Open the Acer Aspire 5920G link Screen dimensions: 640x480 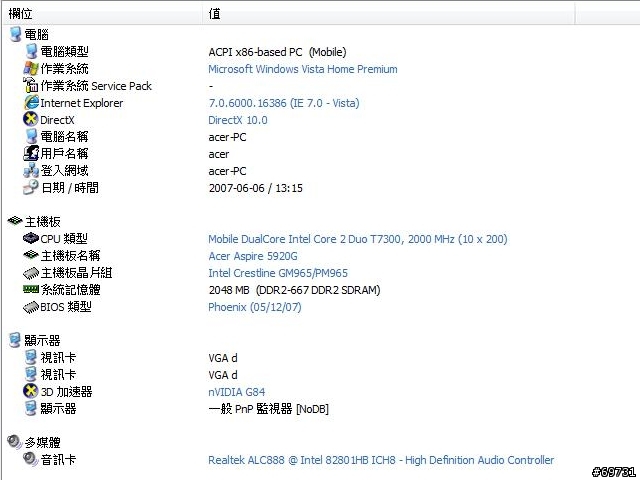tap(253, 256)
